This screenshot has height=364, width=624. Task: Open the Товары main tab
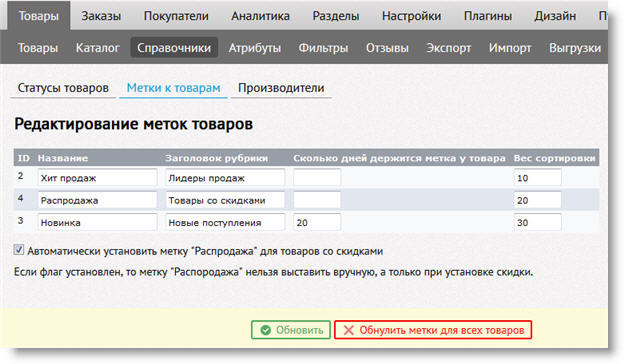point(39,16)
